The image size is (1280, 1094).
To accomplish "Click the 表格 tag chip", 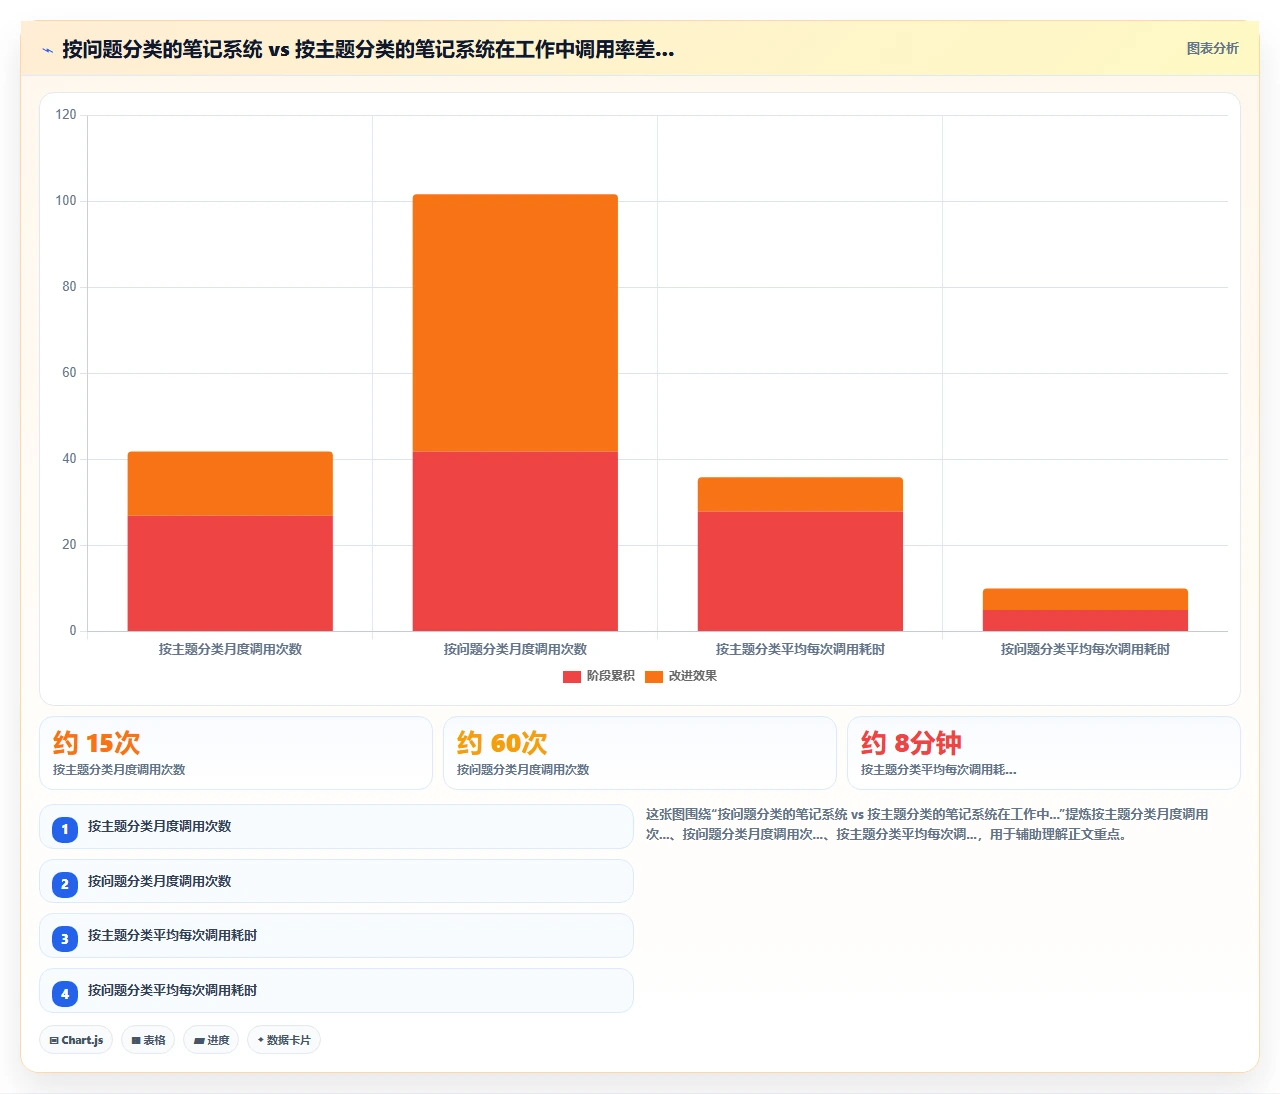I will click(148, 1040).
